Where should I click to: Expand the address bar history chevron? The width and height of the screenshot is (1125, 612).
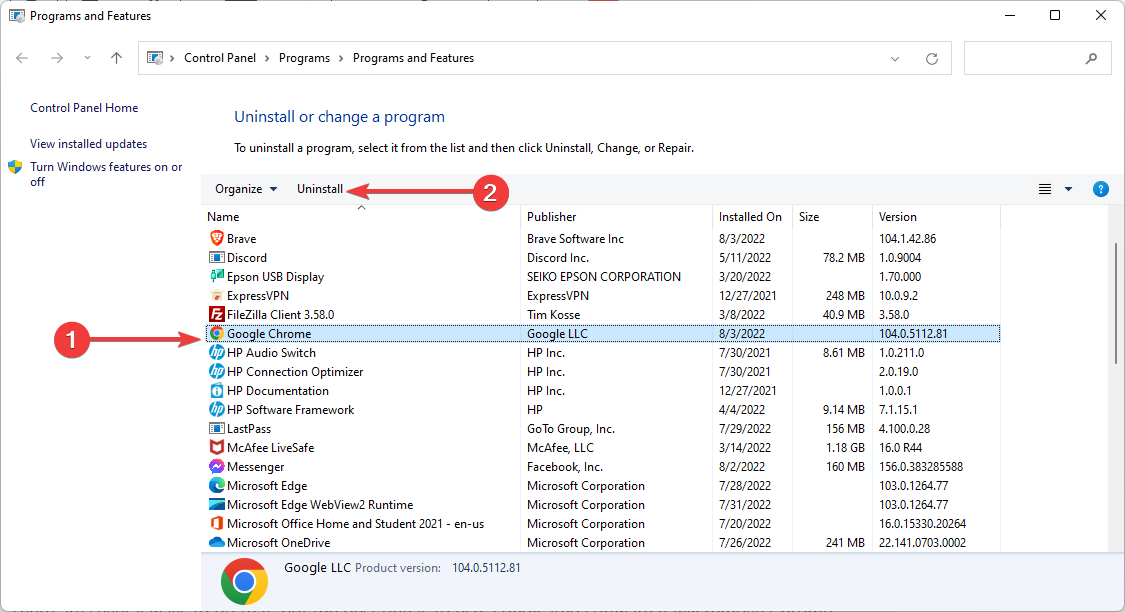[895, 59]
